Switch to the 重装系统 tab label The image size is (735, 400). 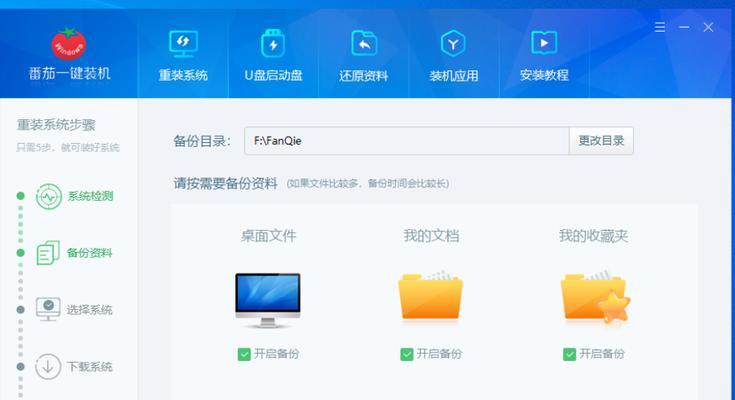183,75
